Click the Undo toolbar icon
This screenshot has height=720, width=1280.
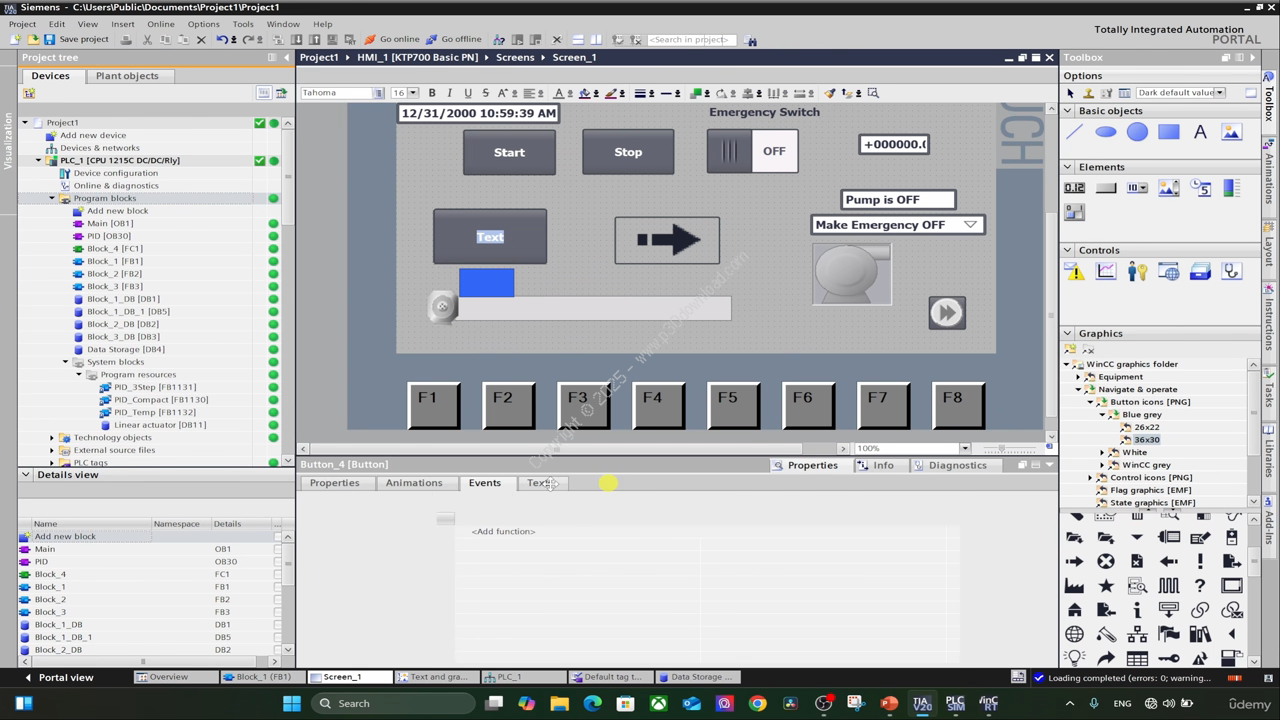coord(222,40)
